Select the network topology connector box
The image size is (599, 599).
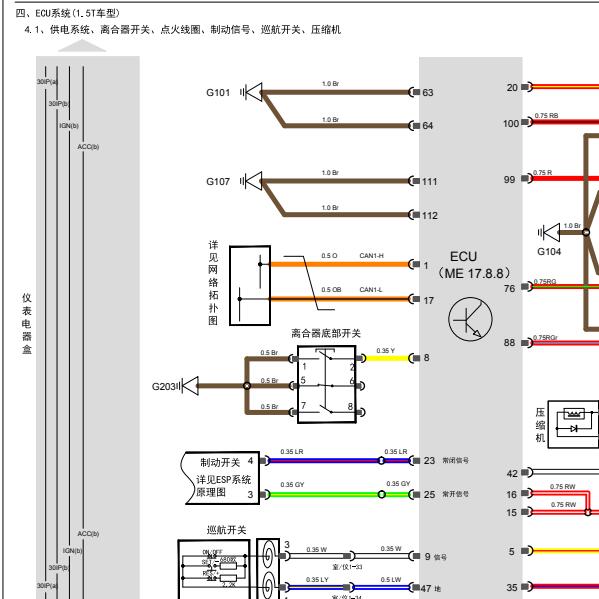point(250,285)
